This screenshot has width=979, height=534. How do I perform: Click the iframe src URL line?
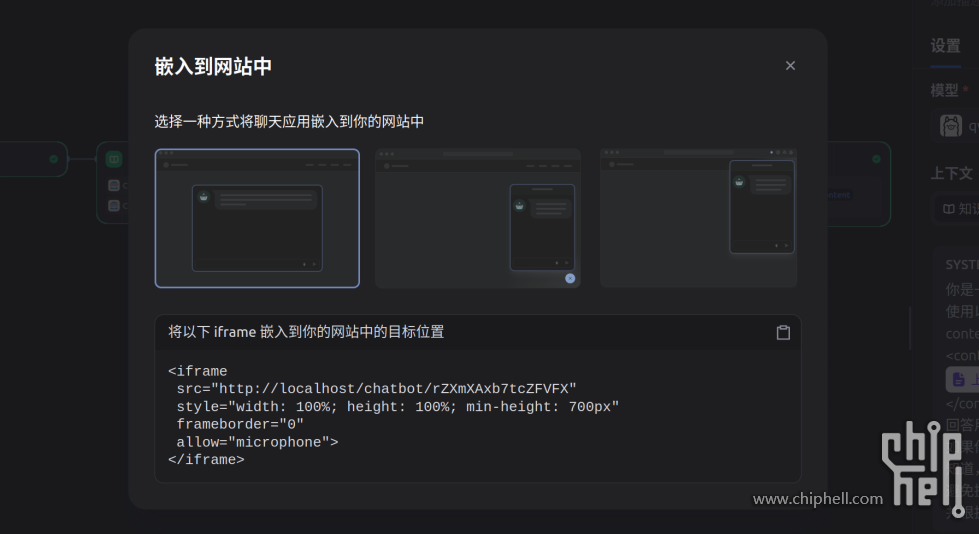376,389
